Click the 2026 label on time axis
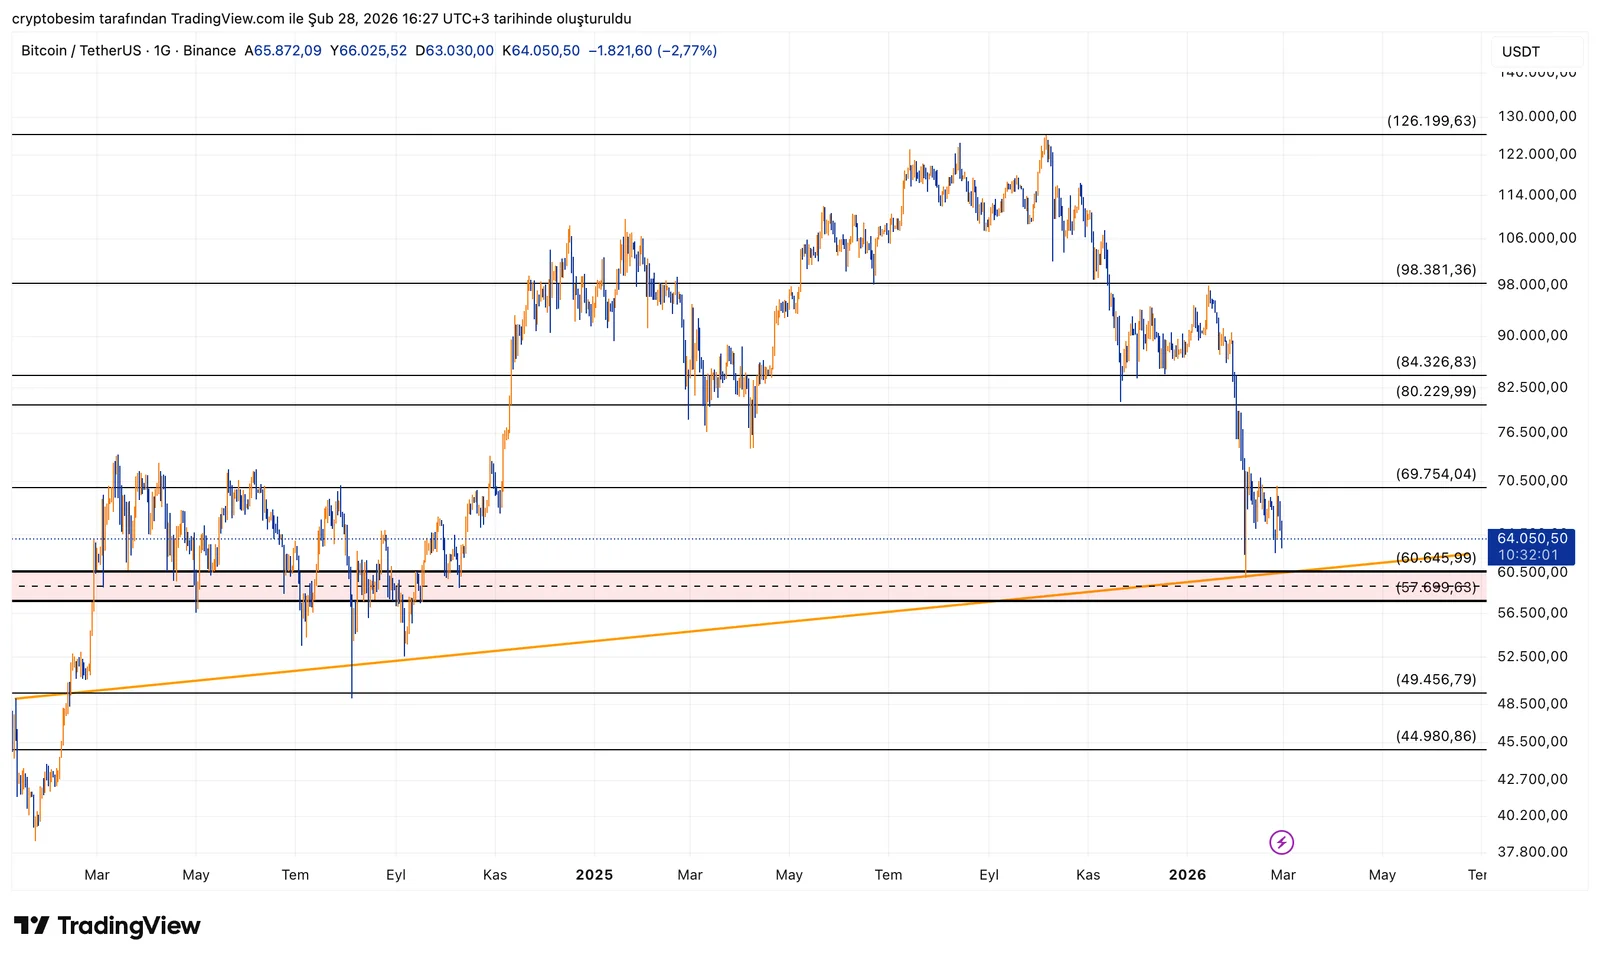The image size is (1600, 961). point(1187,875)
